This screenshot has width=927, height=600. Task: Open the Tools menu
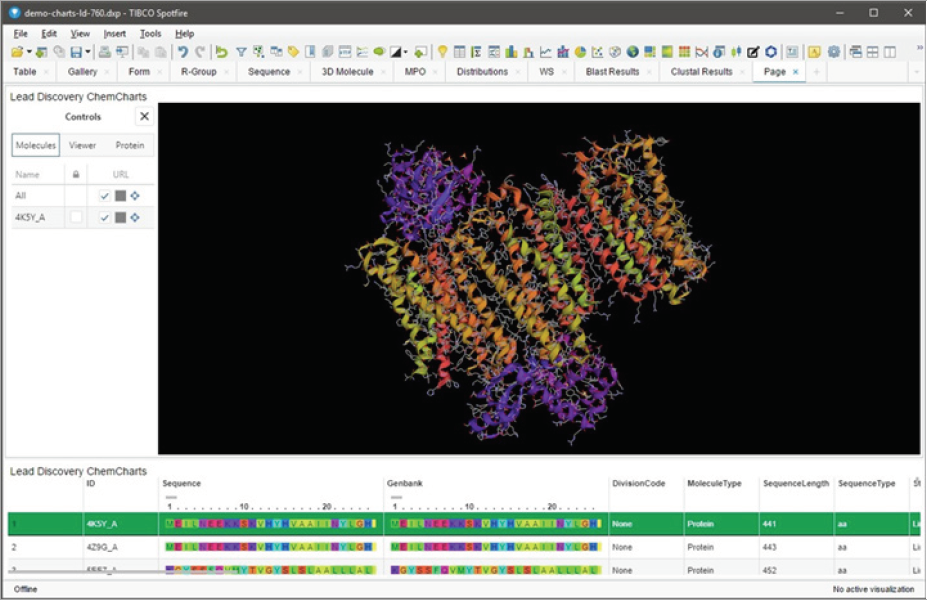(x=150, y=34)
